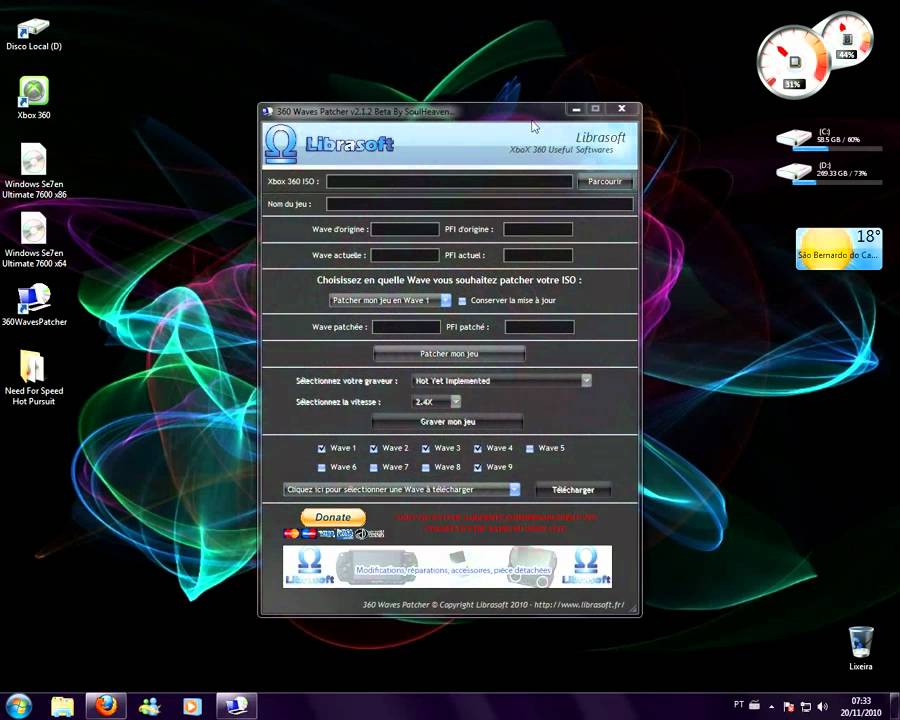
Task: Open the Xbox 360 desktop shortcut
Action: point(34,98)
